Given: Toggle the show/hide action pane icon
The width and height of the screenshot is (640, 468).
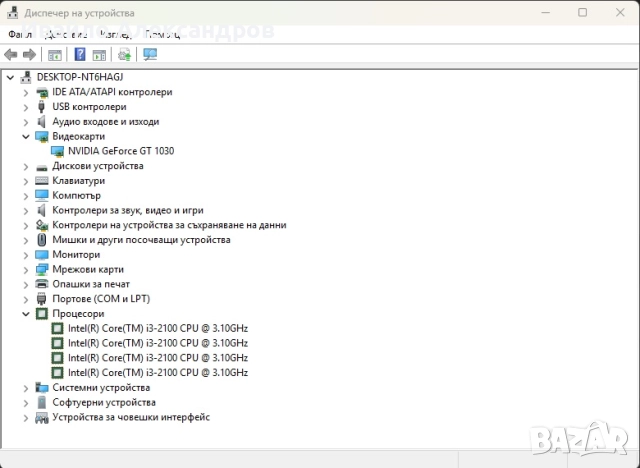Looking at the screenshot, I should pyautogui.click(x=99, y=55).
